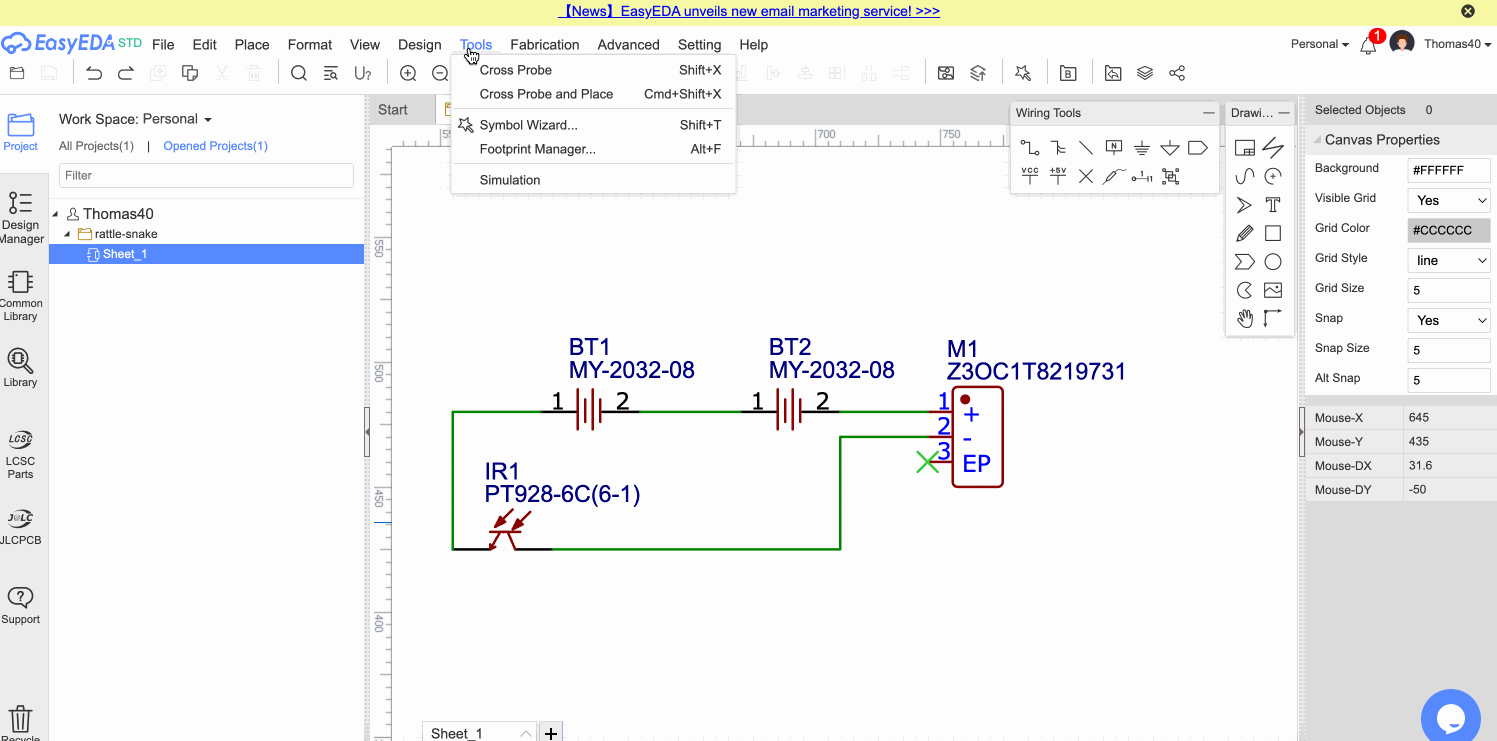The width and height of the screenshot is (1497, 741).
Task: Collapse the Canvas Properties section
Action: (1315, 140)
